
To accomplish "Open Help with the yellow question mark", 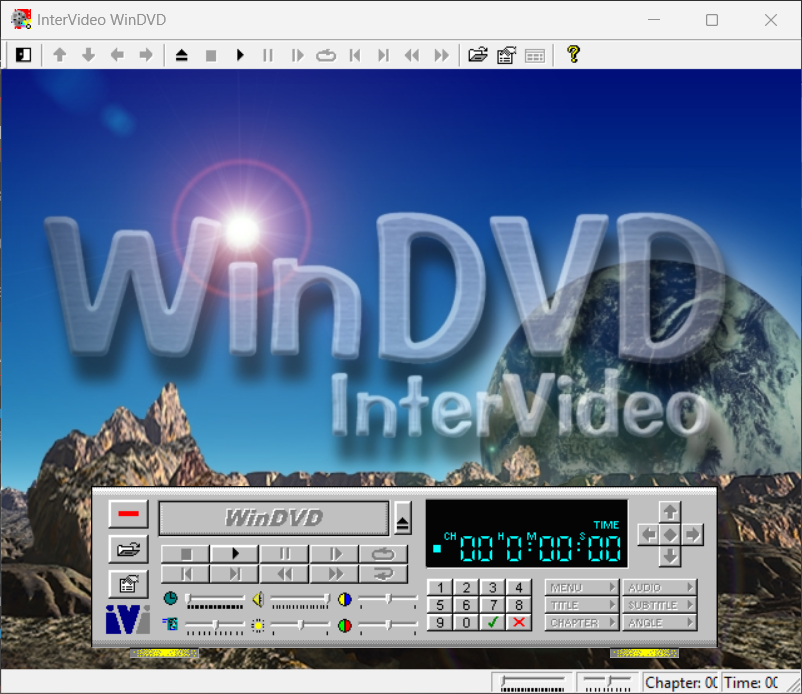I will point(573,54).
